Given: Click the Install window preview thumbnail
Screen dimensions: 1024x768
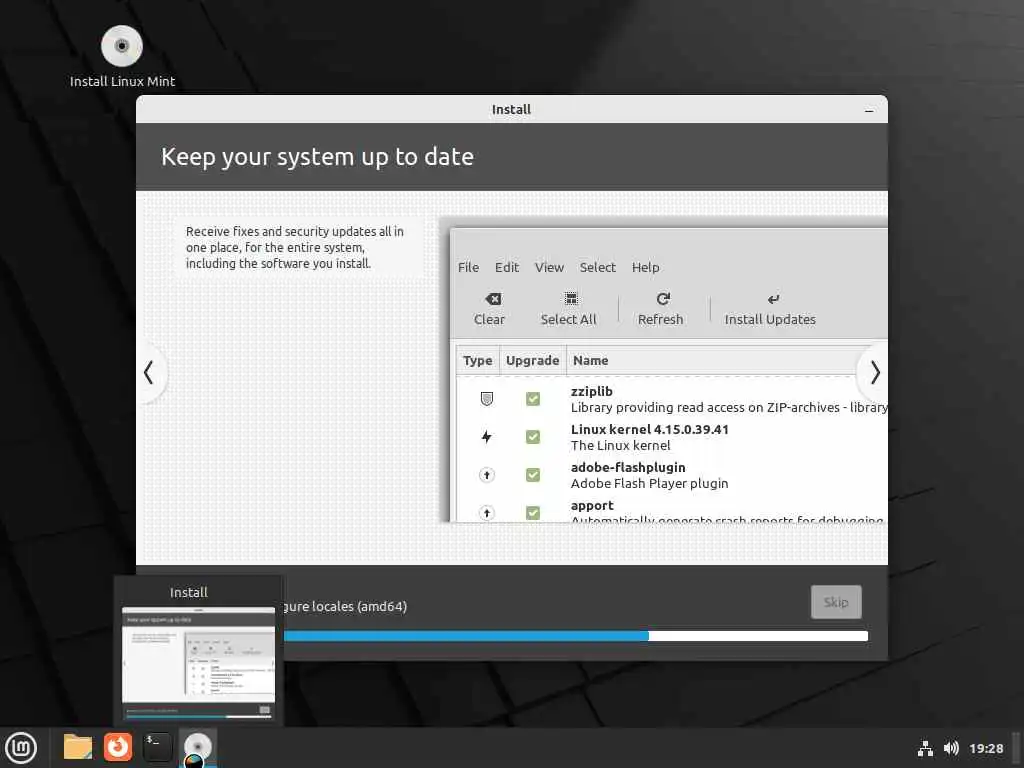Looking at the screenshot, I should coord(199,663).
